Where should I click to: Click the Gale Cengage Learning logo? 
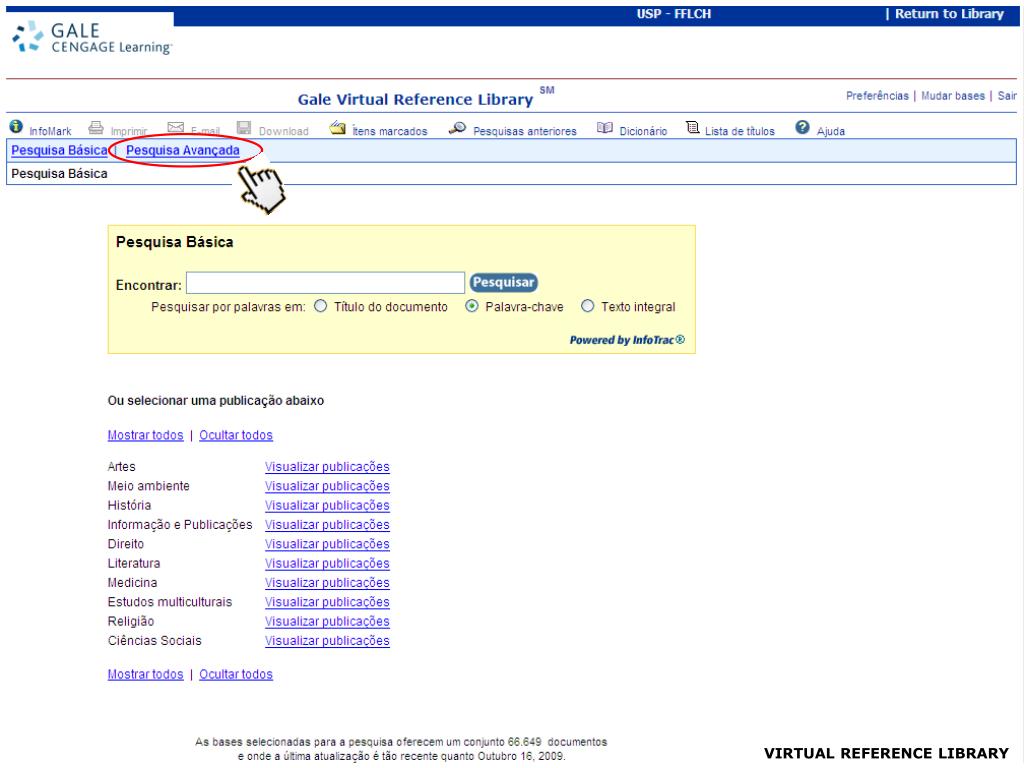coord(92,38)
